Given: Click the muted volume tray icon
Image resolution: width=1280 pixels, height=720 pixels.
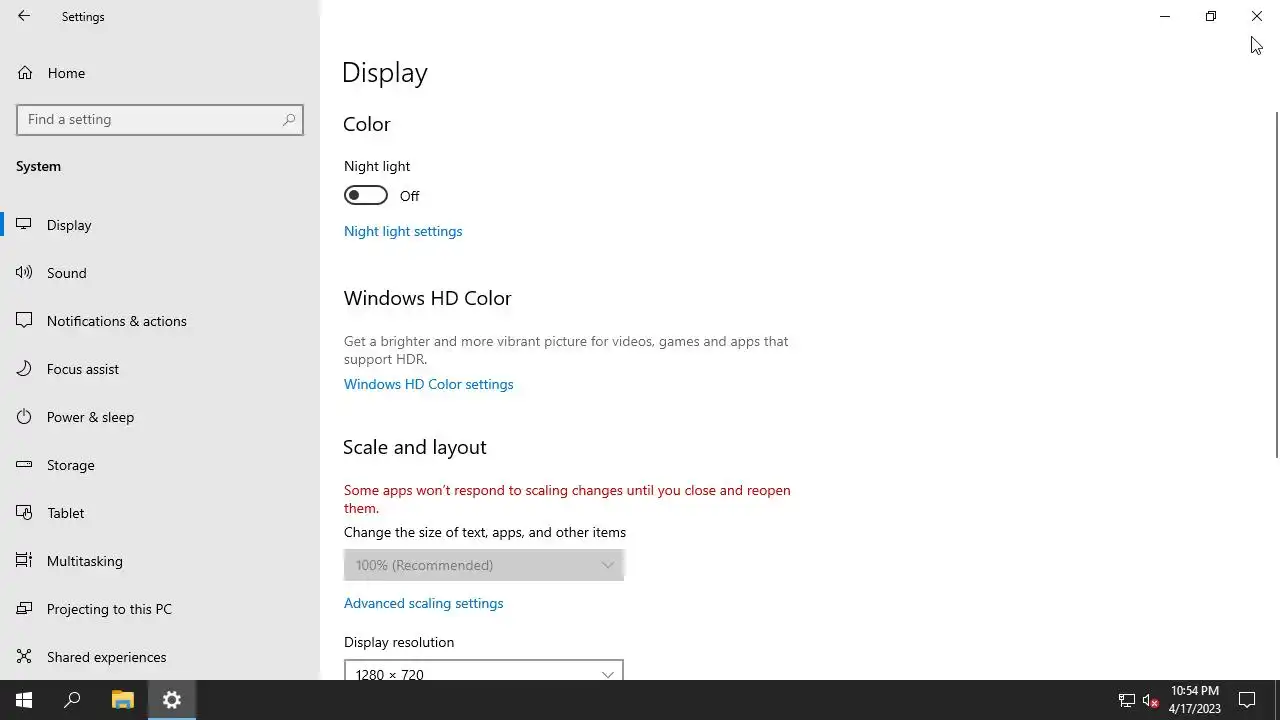Looking at the screenshot, I should 1151,700.
